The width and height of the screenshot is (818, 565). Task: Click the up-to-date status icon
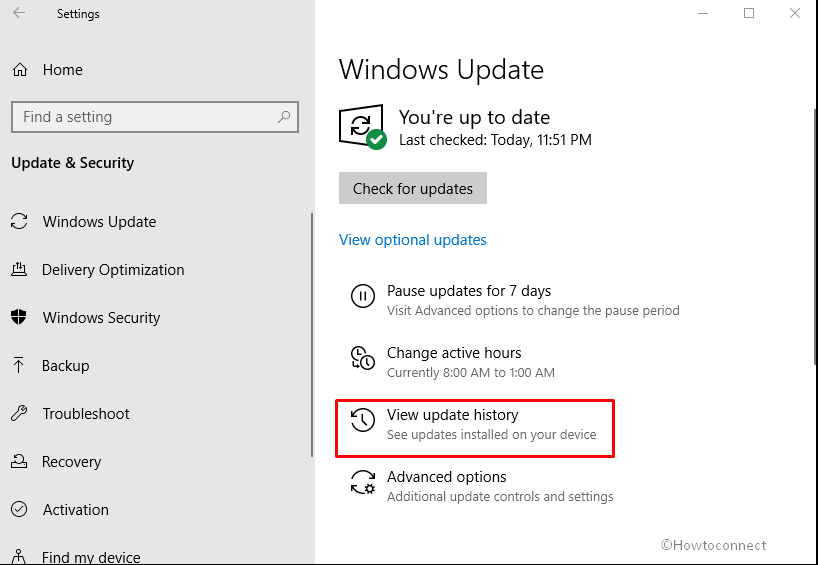tap(362, 127)
